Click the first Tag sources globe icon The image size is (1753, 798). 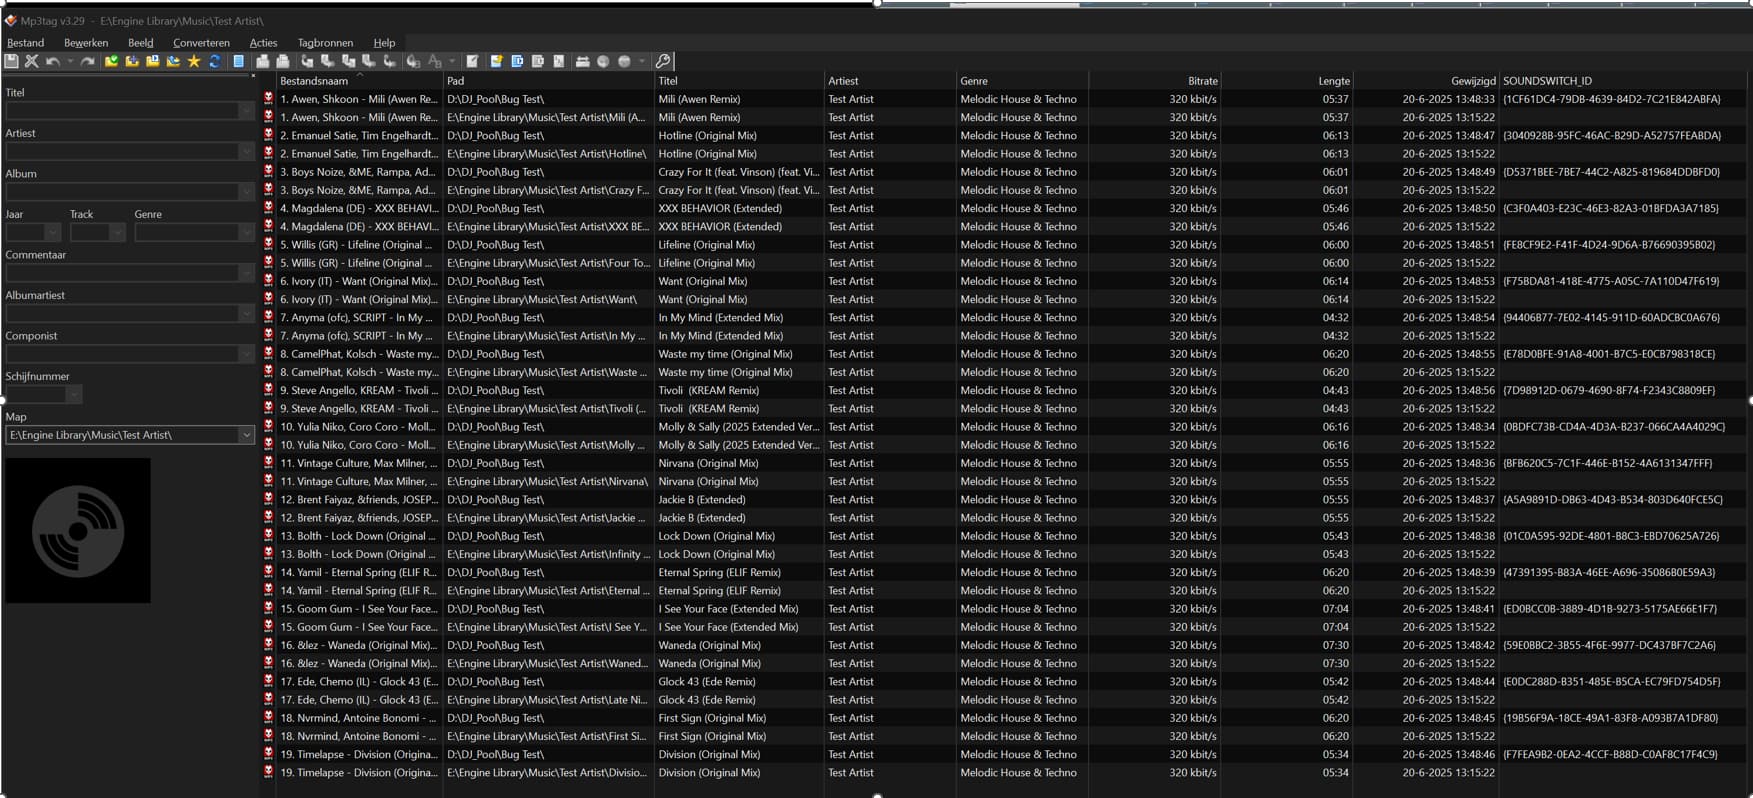click(603, 61)
